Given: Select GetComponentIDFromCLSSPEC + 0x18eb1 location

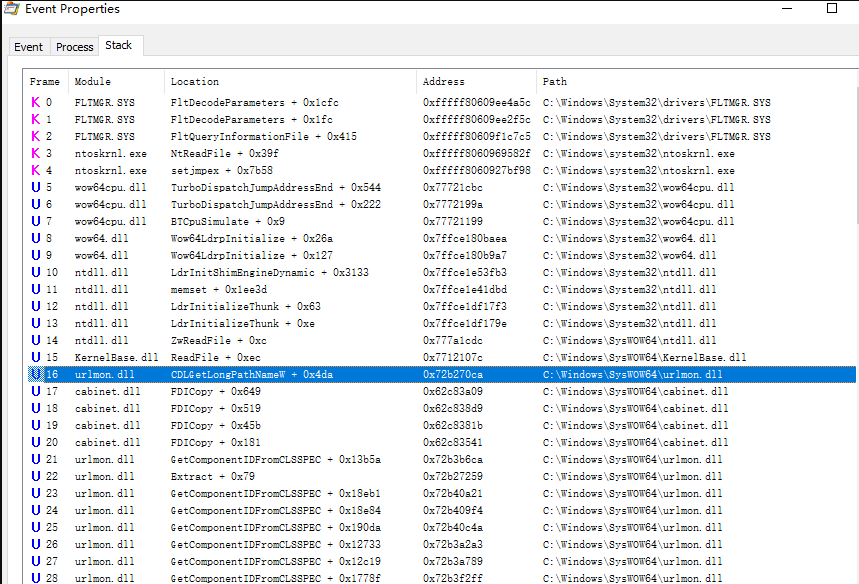Looking at the screenshot, I should [x=276, y=493].
